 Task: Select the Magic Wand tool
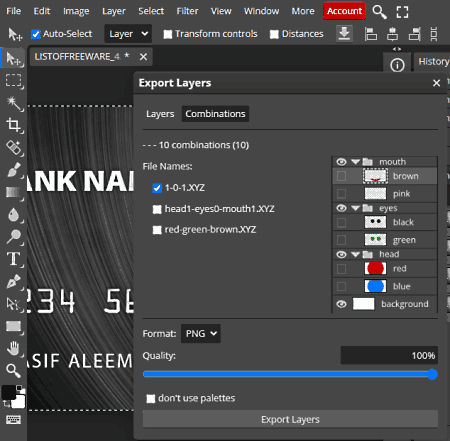[13, 103]
